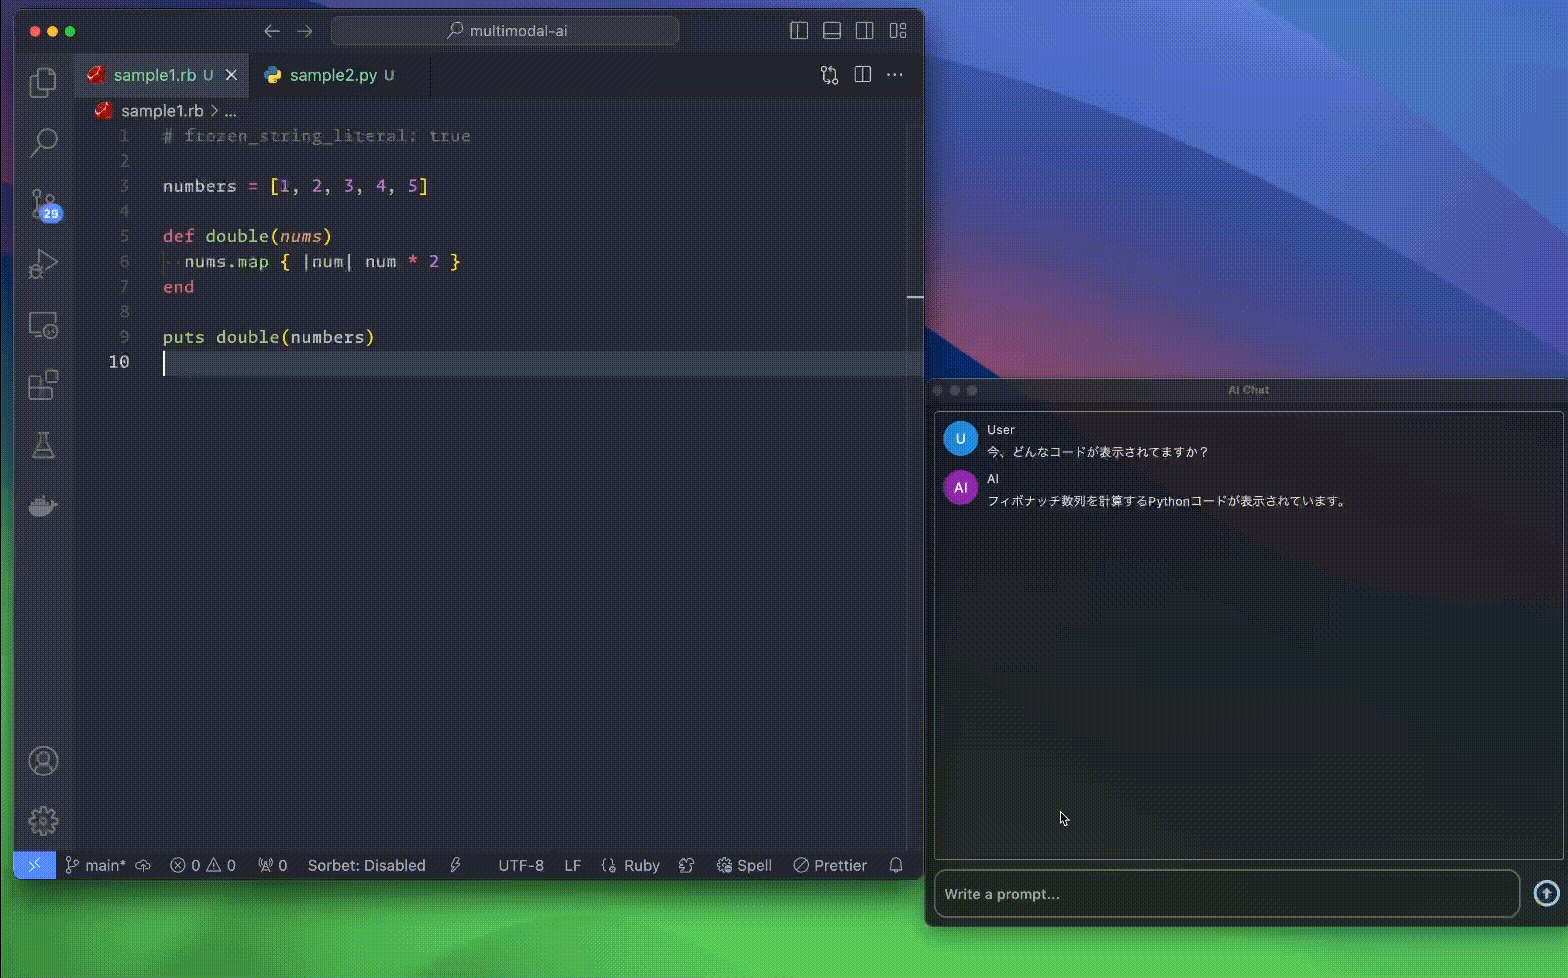Toggle the primary side bar layout button
The height and width of the screenshot is (978, 1568).
pos(799,31)
